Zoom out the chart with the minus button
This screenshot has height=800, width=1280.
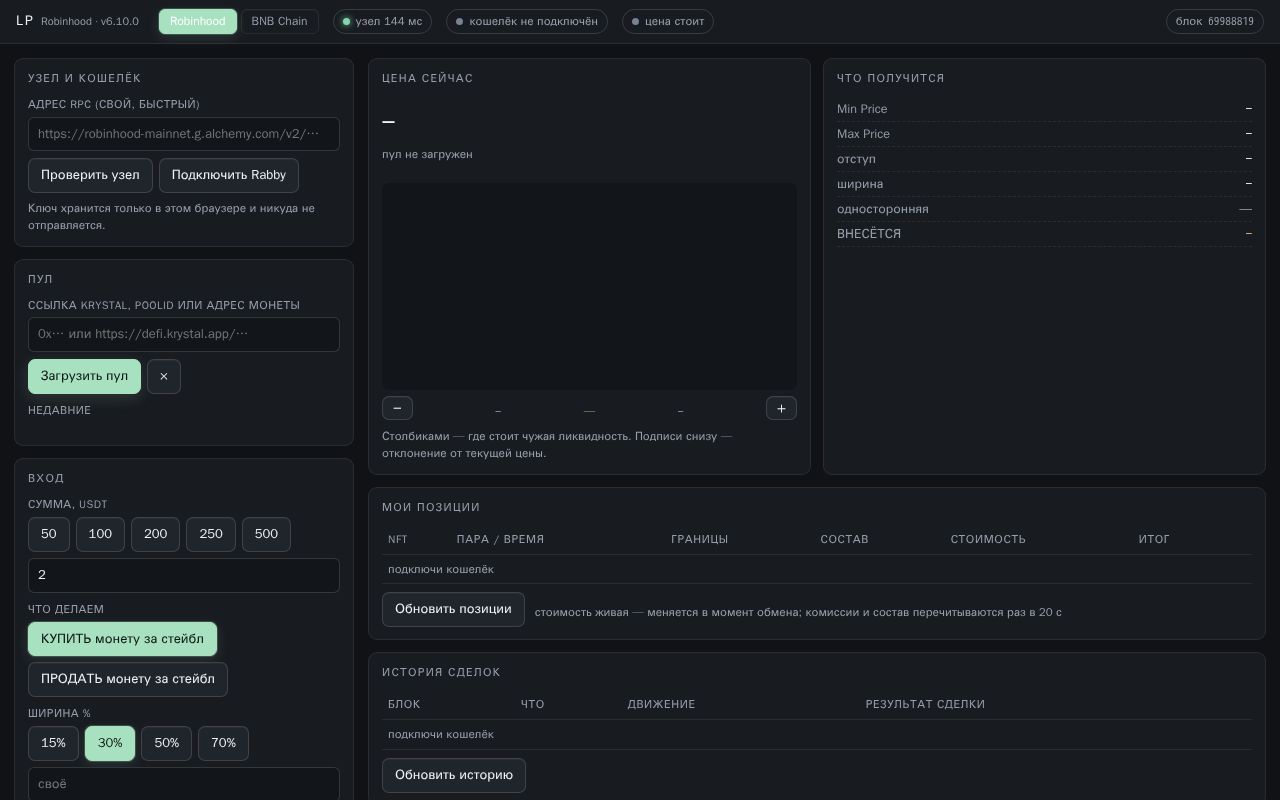397,408
